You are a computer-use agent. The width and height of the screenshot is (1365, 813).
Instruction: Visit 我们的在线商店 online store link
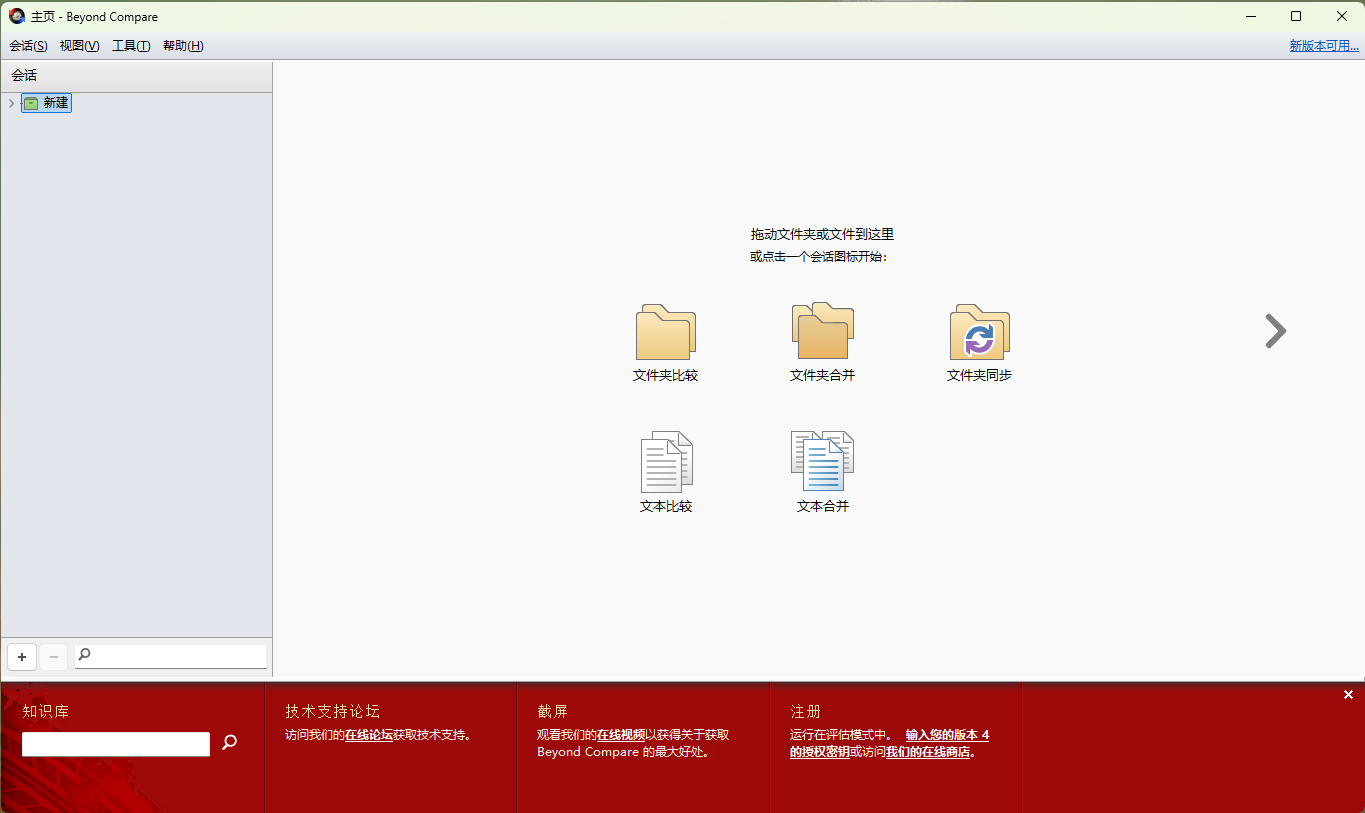coord(928,752)
